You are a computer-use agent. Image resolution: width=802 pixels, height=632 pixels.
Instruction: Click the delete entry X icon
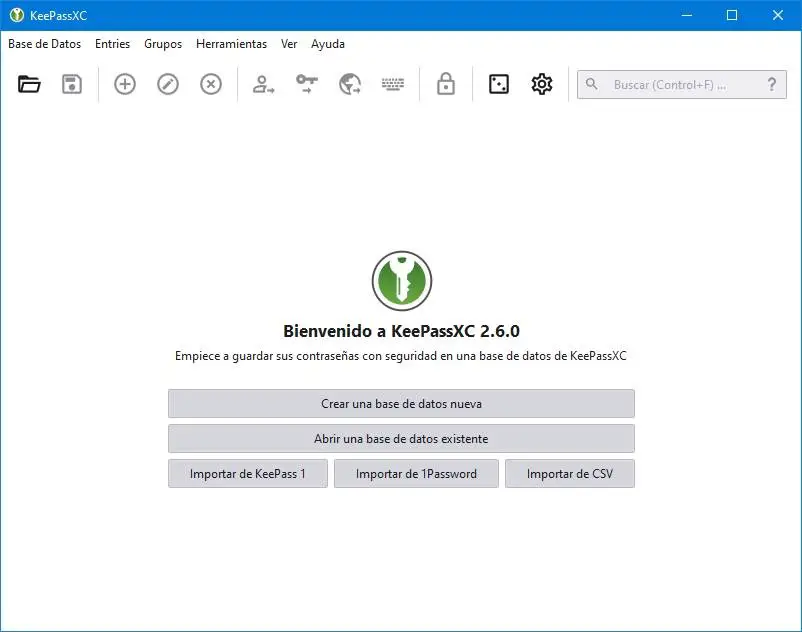point(211,84)
